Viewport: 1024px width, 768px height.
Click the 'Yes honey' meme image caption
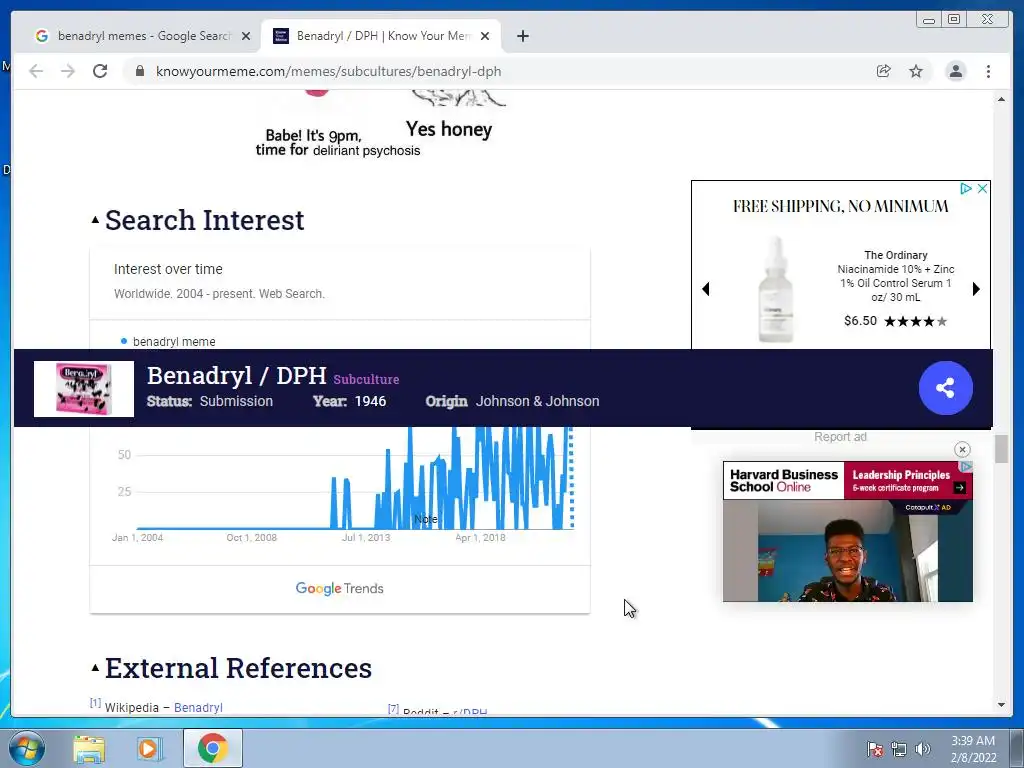(449, 129)
